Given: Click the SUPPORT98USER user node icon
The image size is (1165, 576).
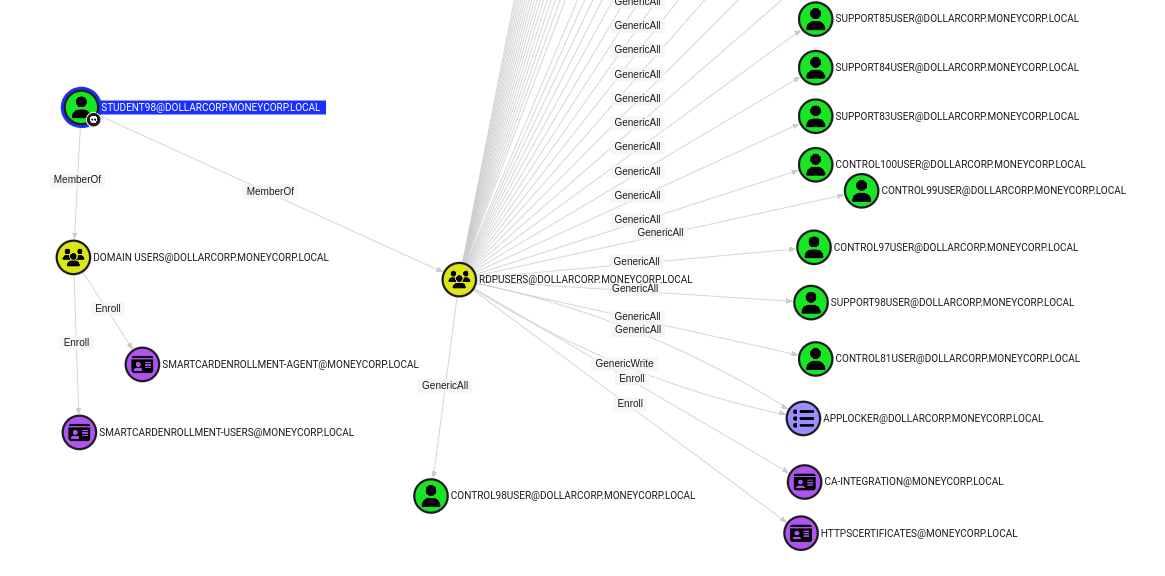Looking at the screenshot, I should [811, 303].
